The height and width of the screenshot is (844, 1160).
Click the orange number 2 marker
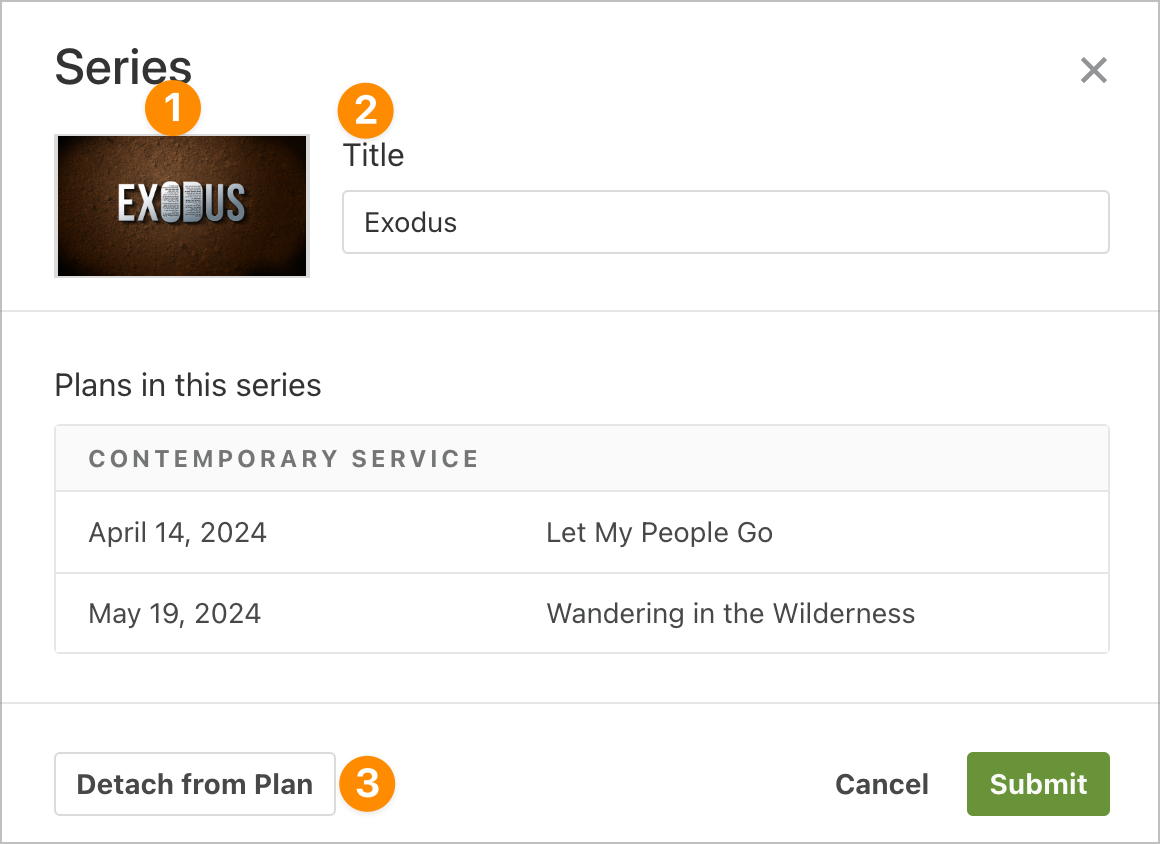coord(365,111)
